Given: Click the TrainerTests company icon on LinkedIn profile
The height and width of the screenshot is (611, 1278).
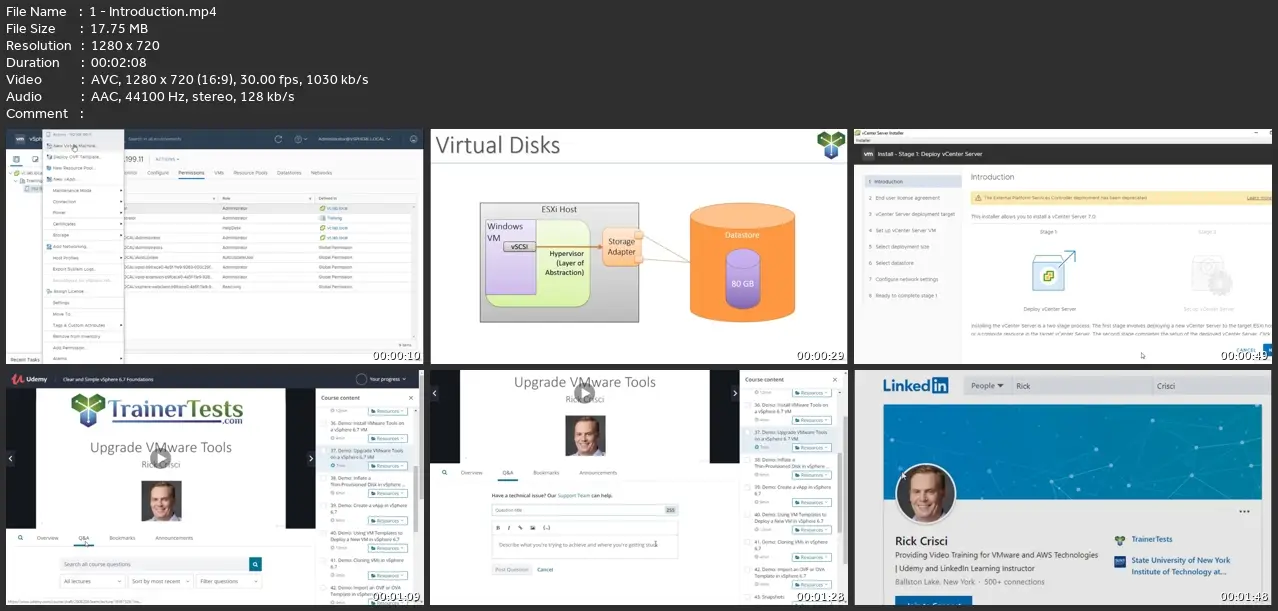Looking at the screenshot, I should point(1120,540).
